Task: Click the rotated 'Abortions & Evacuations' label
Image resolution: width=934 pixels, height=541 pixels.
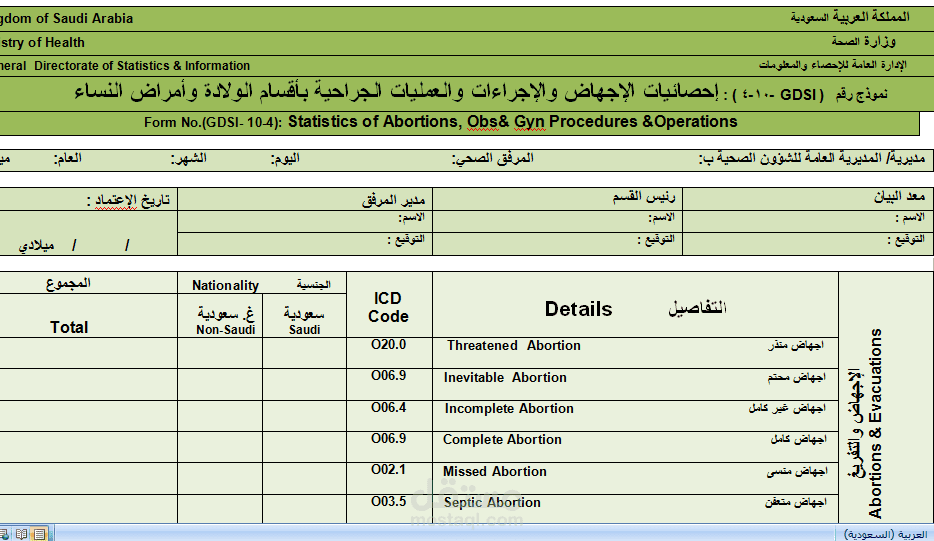Action: click(874, 423)
